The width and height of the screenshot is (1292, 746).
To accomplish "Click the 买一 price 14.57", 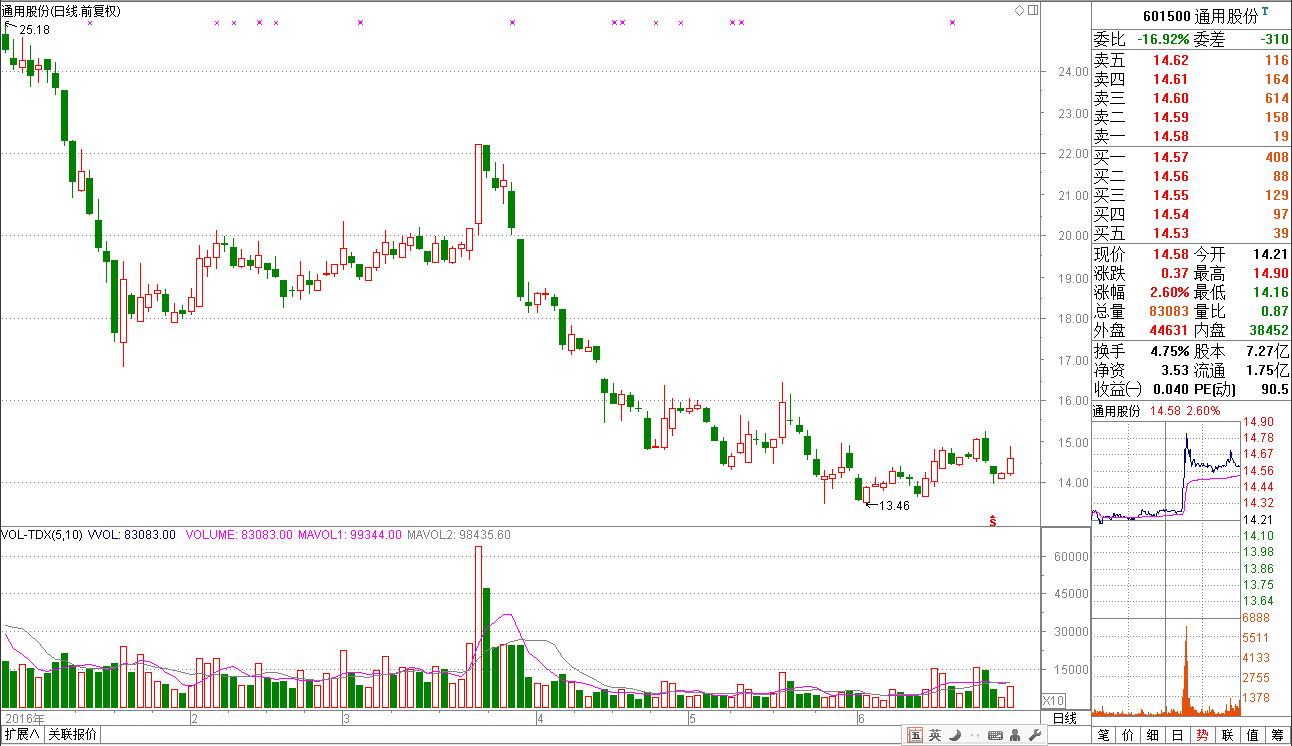I will (x=1171, y=157).
